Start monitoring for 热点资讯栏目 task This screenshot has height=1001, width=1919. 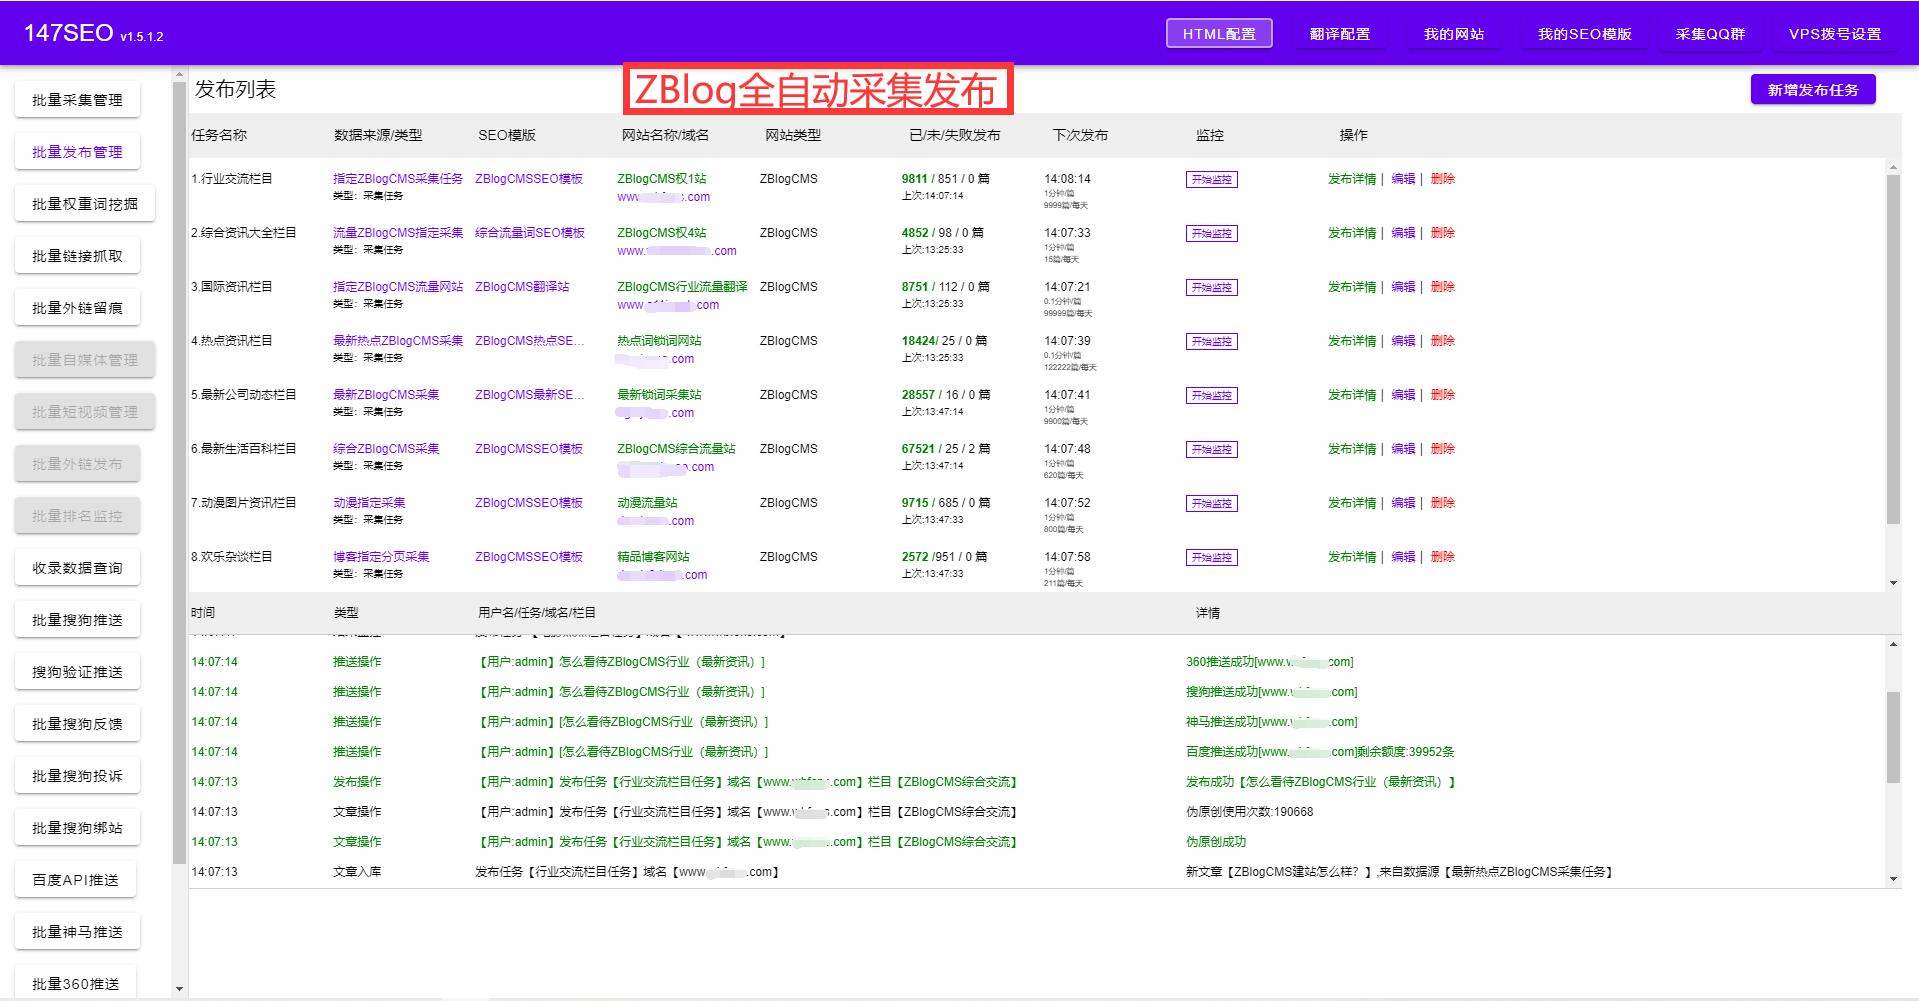[1211, 342]
